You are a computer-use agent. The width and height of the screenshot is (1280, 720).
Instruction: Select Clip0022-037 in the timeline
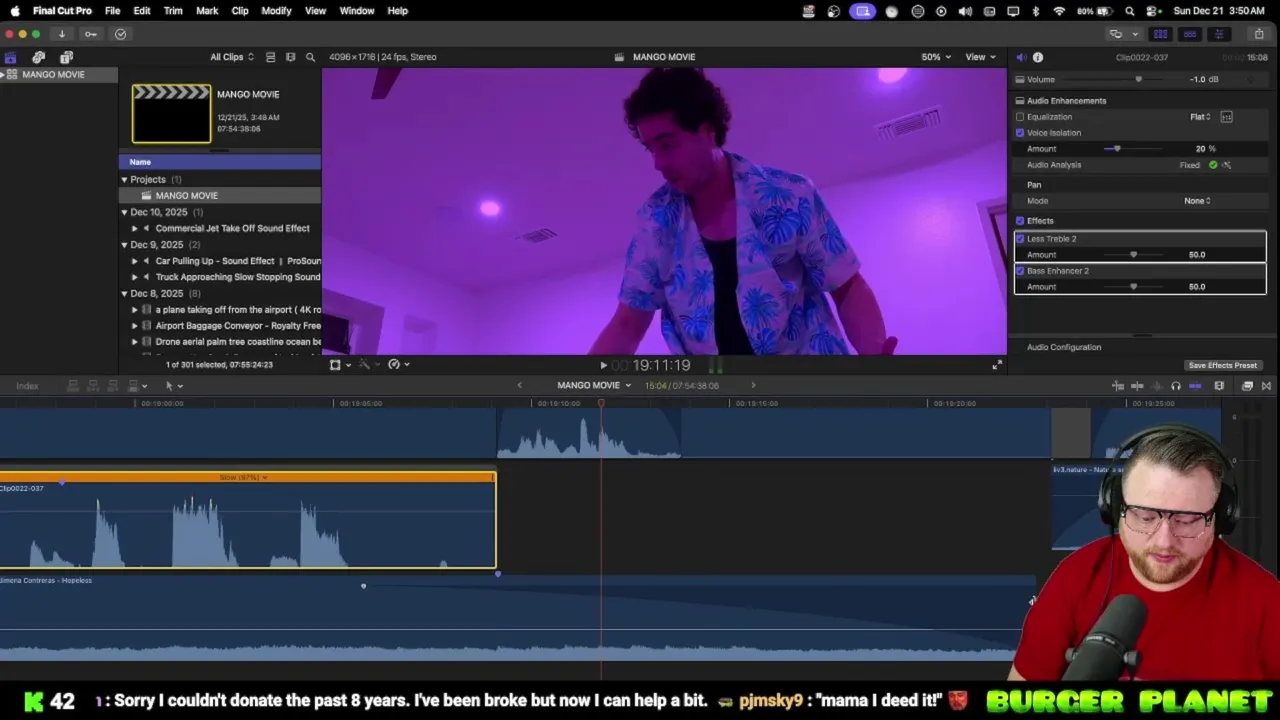click(247, 520)
